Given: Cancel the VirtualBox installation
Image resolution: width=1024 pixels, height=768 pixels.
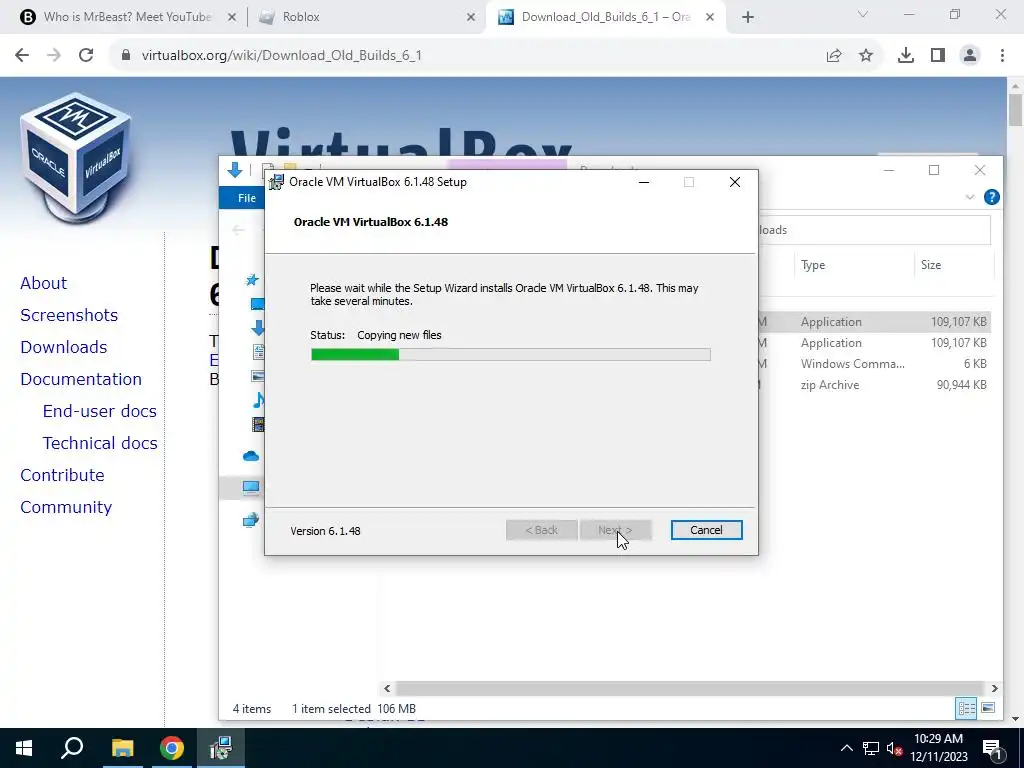Looking at the screenshot, I should (x=706, y=530).
